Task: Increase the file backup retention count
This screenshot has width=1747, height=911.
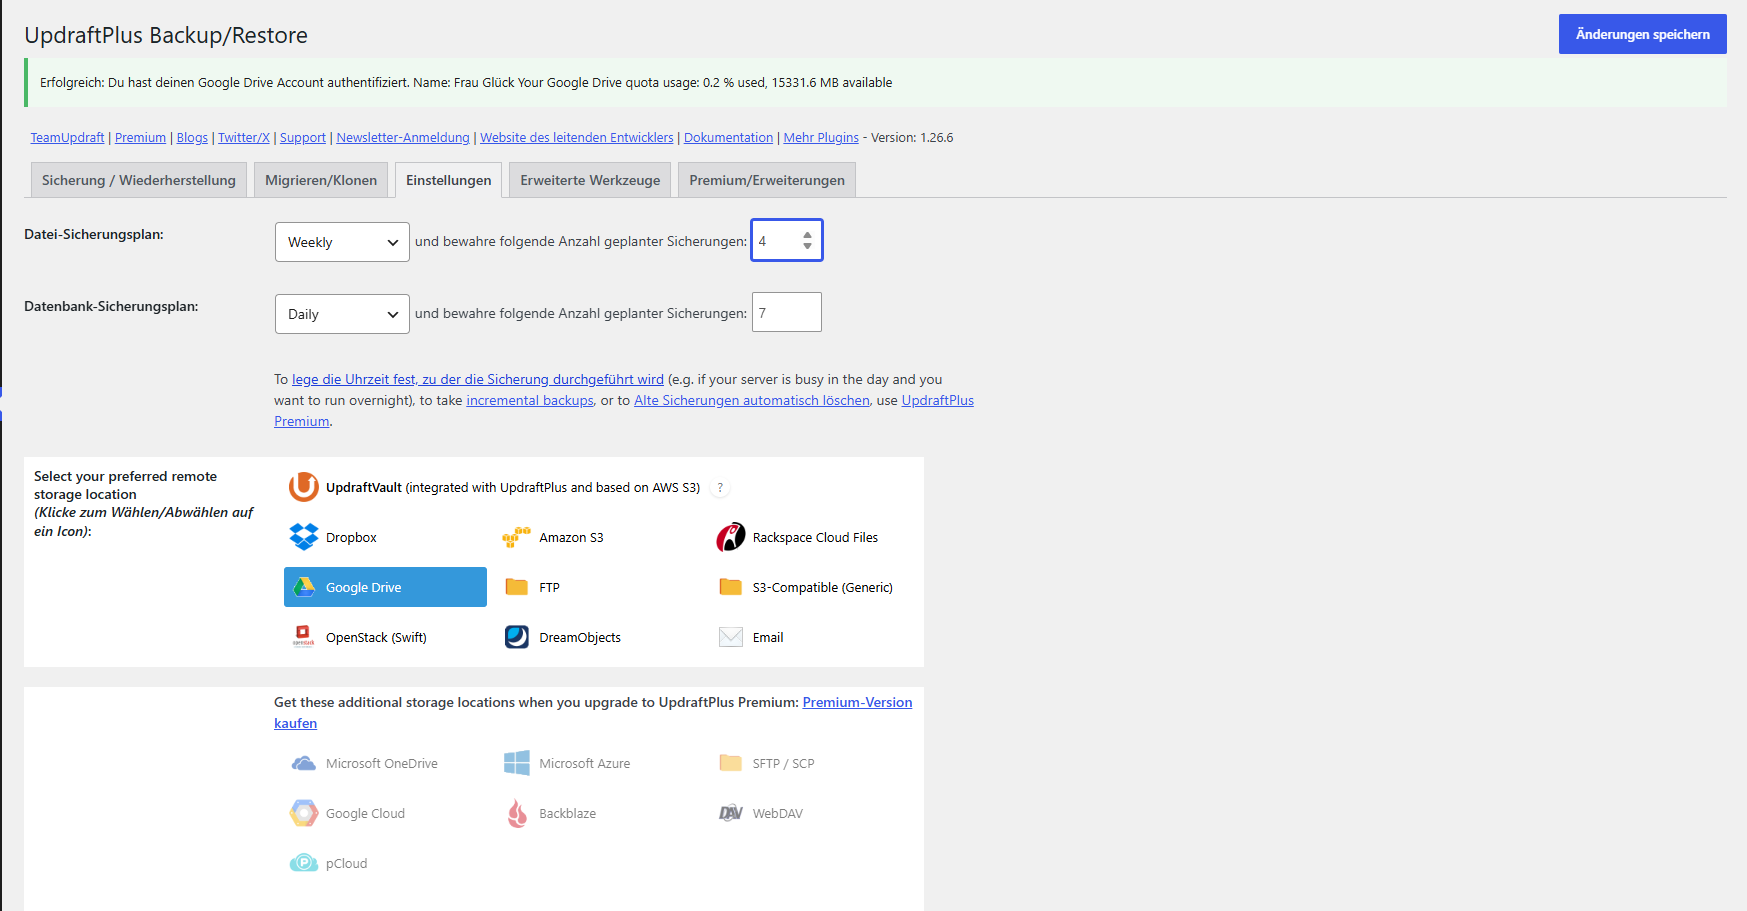Action: pyautogui.click(x=807, y=235)
